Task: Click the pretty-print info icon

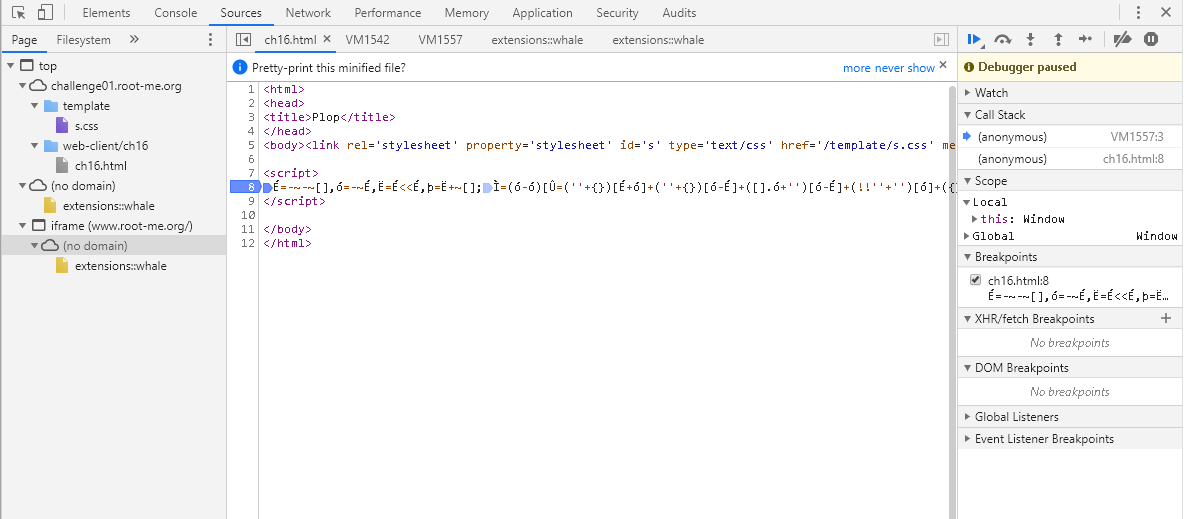Action: 240,67
